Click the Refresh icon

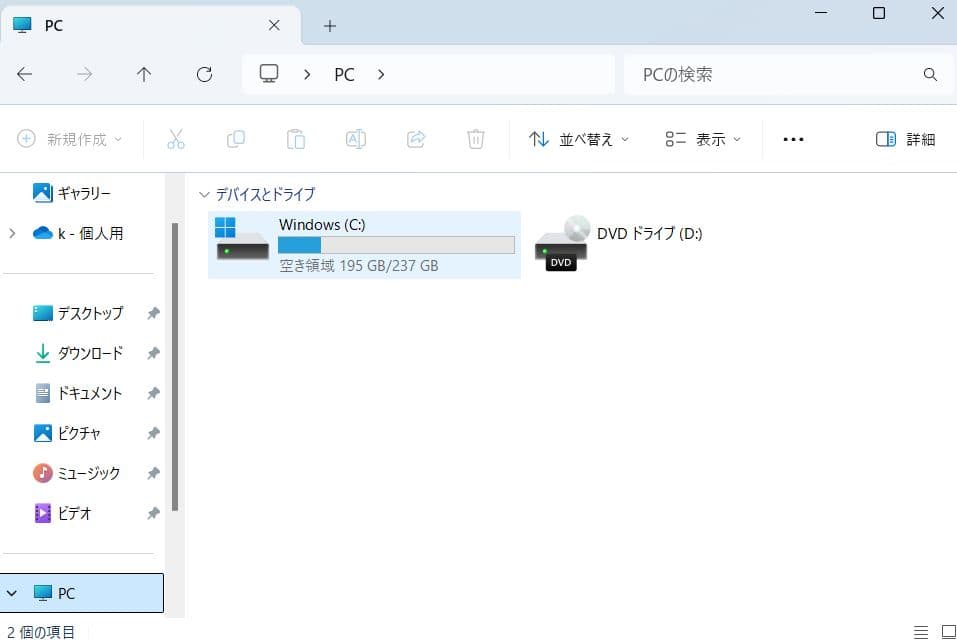tap(204, 74)
